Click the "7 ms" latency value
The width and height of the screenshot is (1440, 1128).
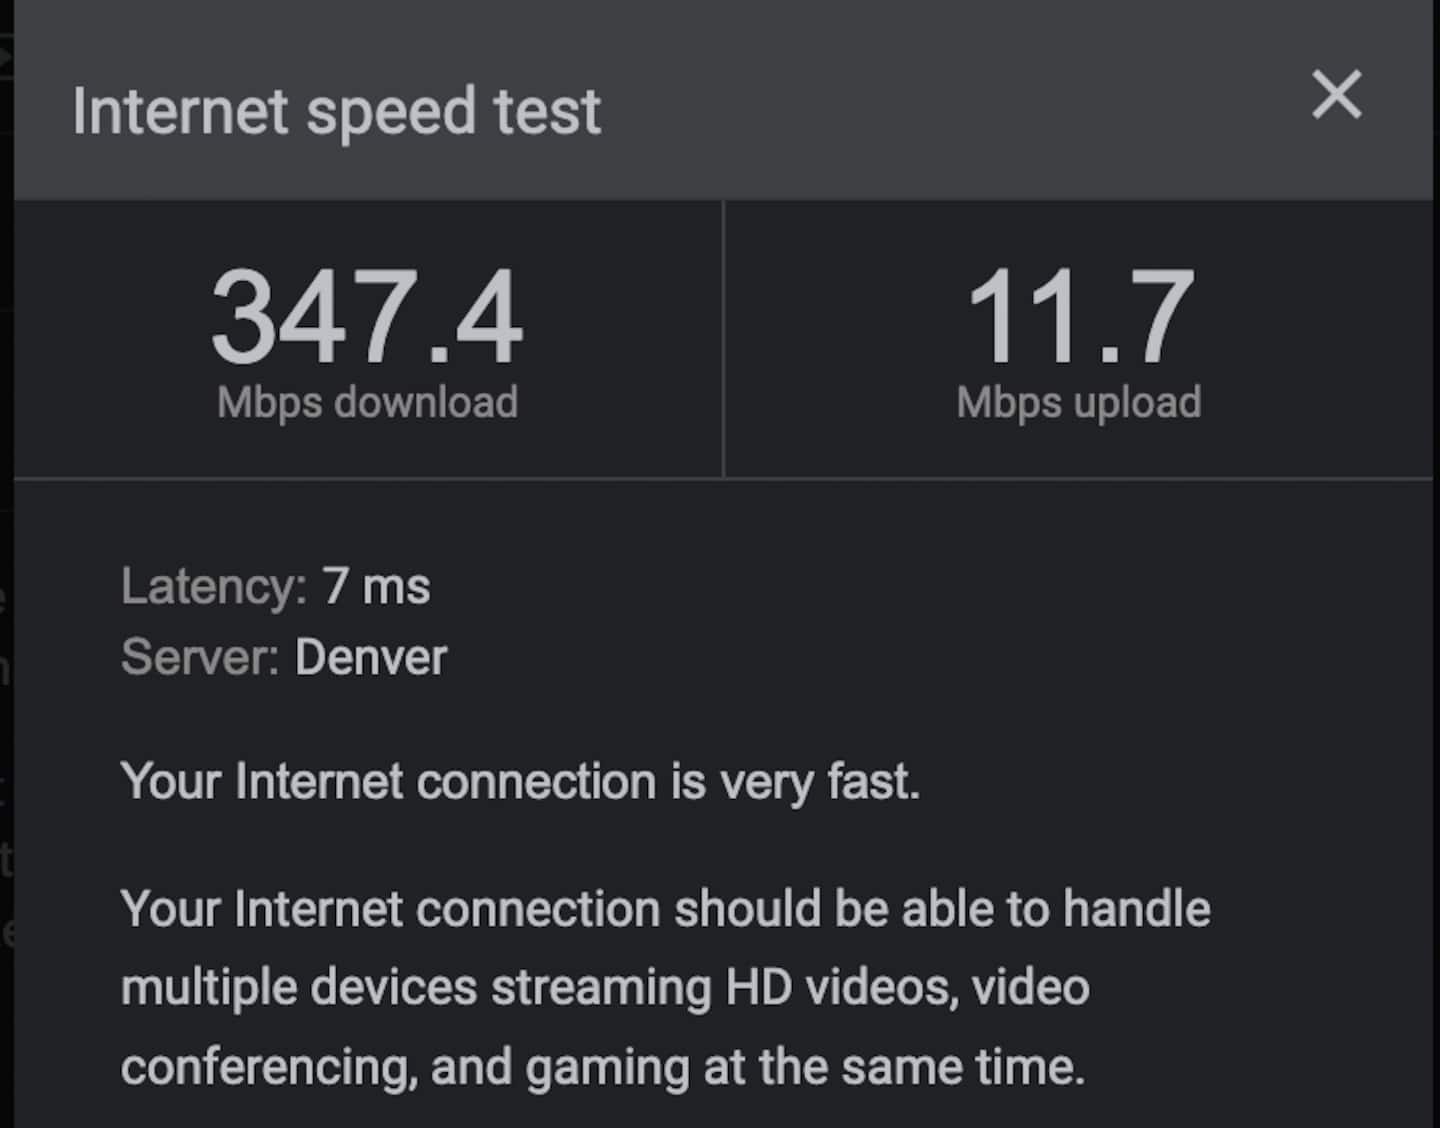coord(376,586)
